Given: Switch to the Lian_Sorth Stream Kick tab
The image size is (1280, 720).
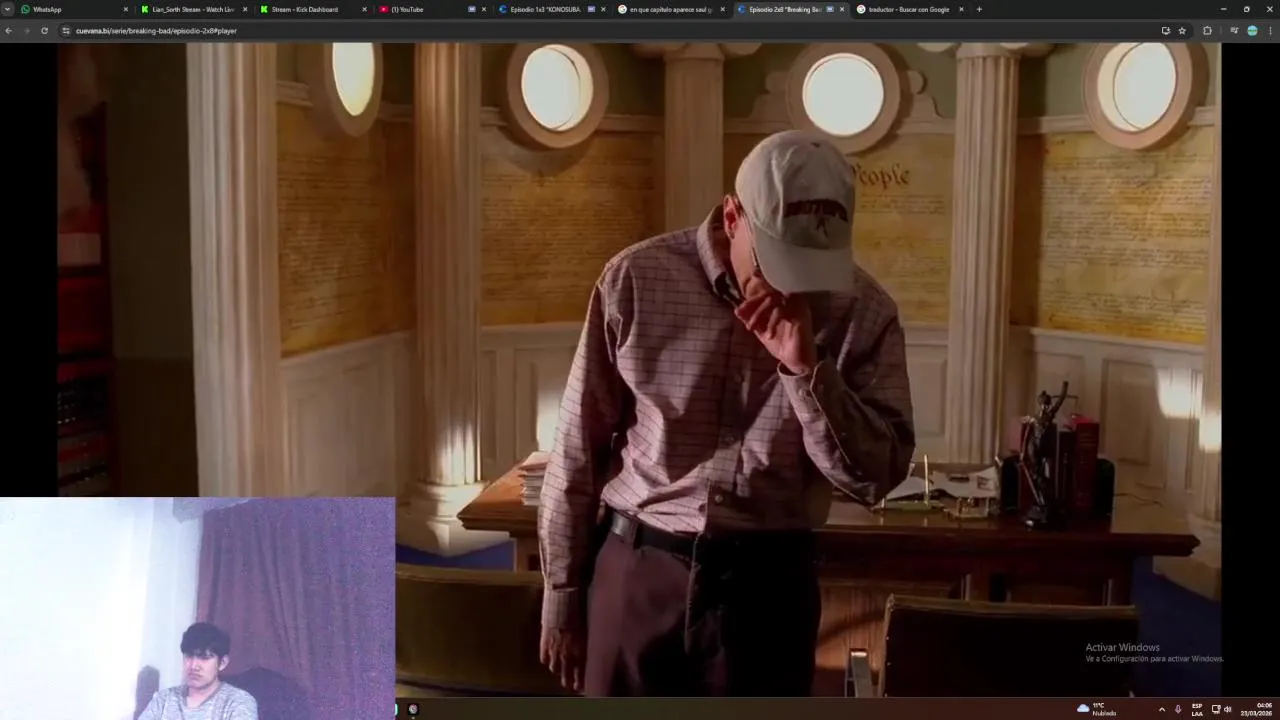Looking at the screenshot, I should [194, 9].
